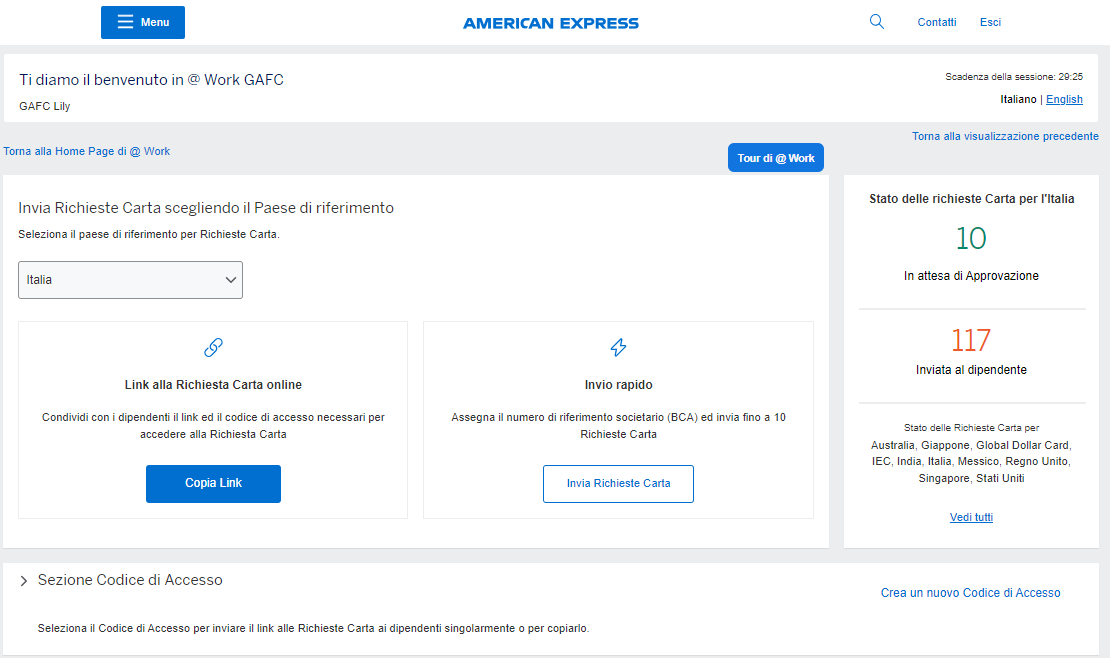This screenshot has height=658, width=1110.
Task: Open the Italia country dropdown
Action: (130, 280)
